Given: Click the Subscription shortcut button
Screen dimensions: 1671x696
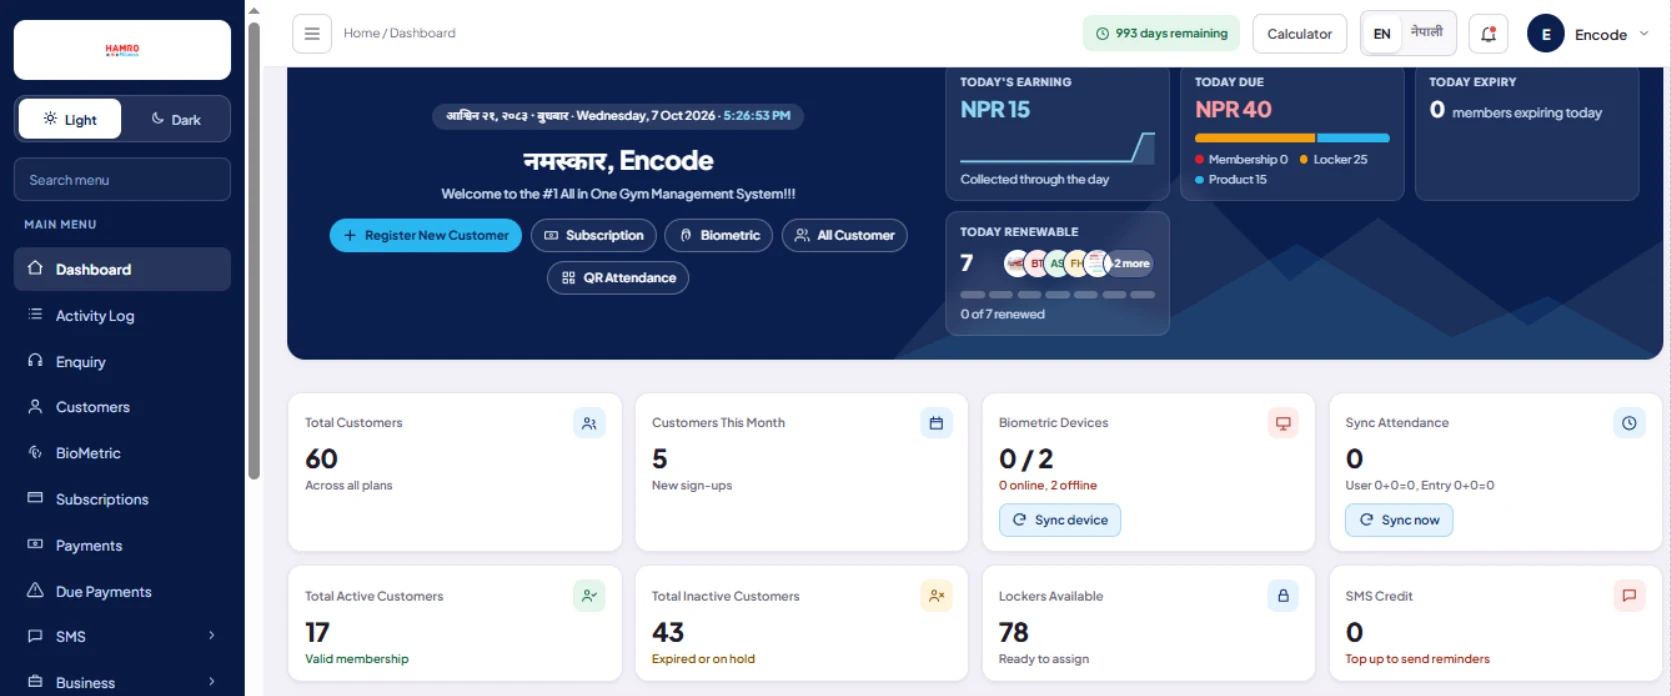Looking at the screenshot, I should [x=594, y=235].
